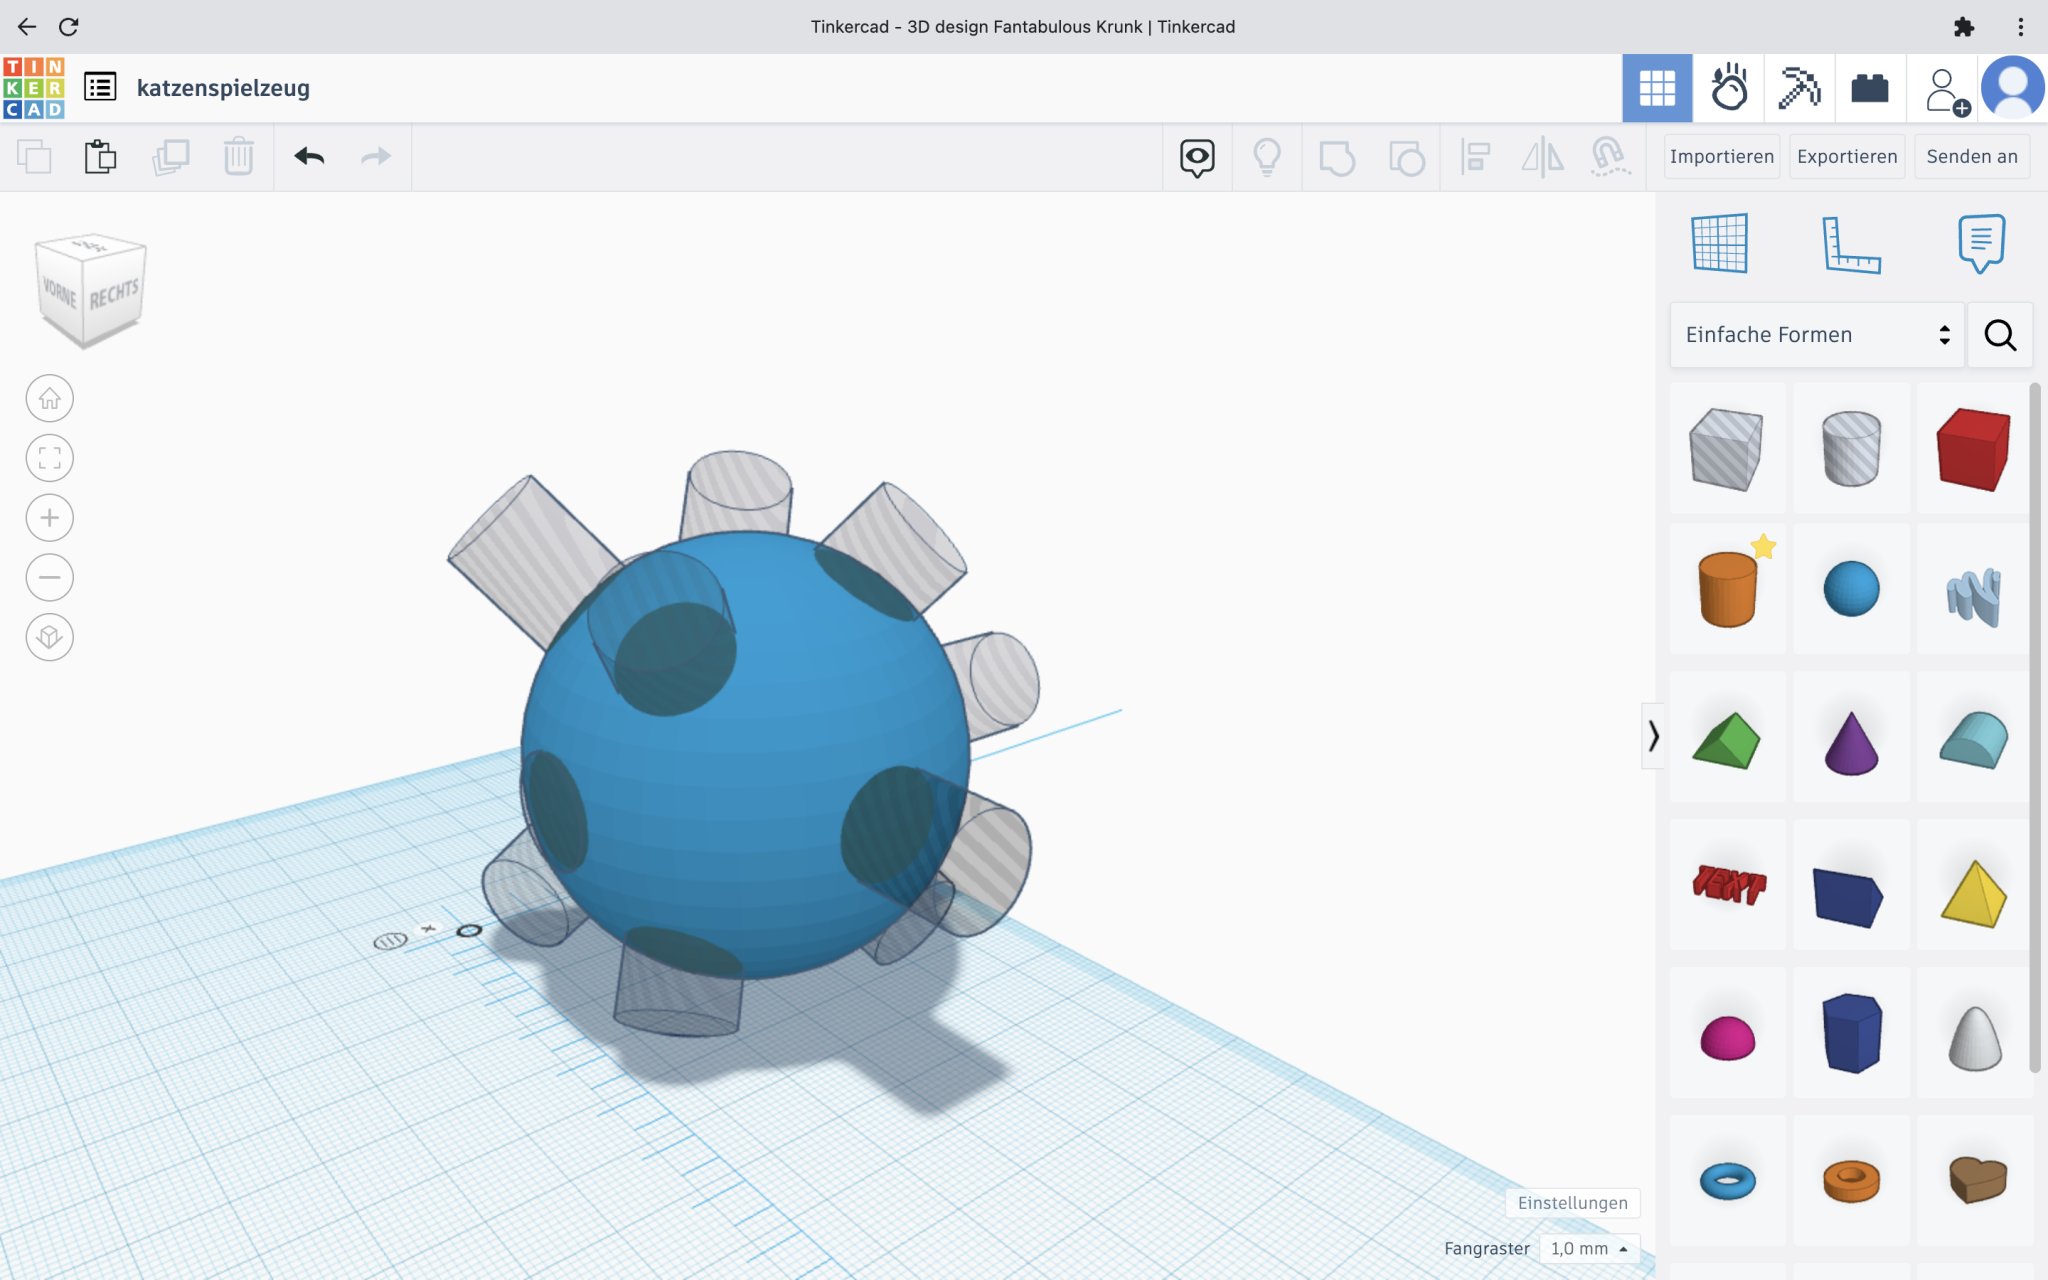Select the red box shape
2048x1280 pixels.
(1972, 449)
